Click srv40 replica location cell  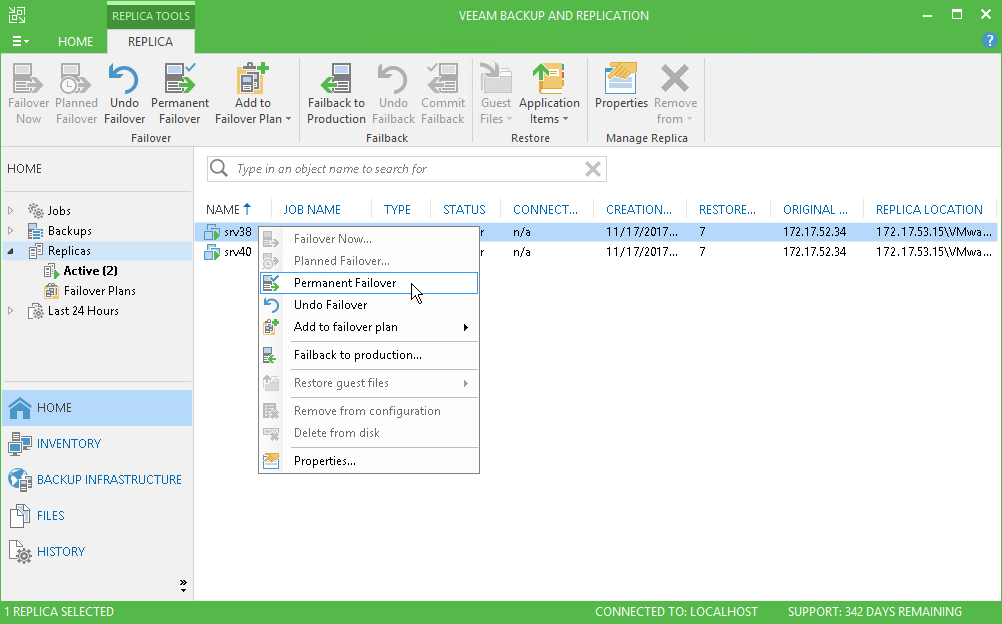click(x=933, y=252)
